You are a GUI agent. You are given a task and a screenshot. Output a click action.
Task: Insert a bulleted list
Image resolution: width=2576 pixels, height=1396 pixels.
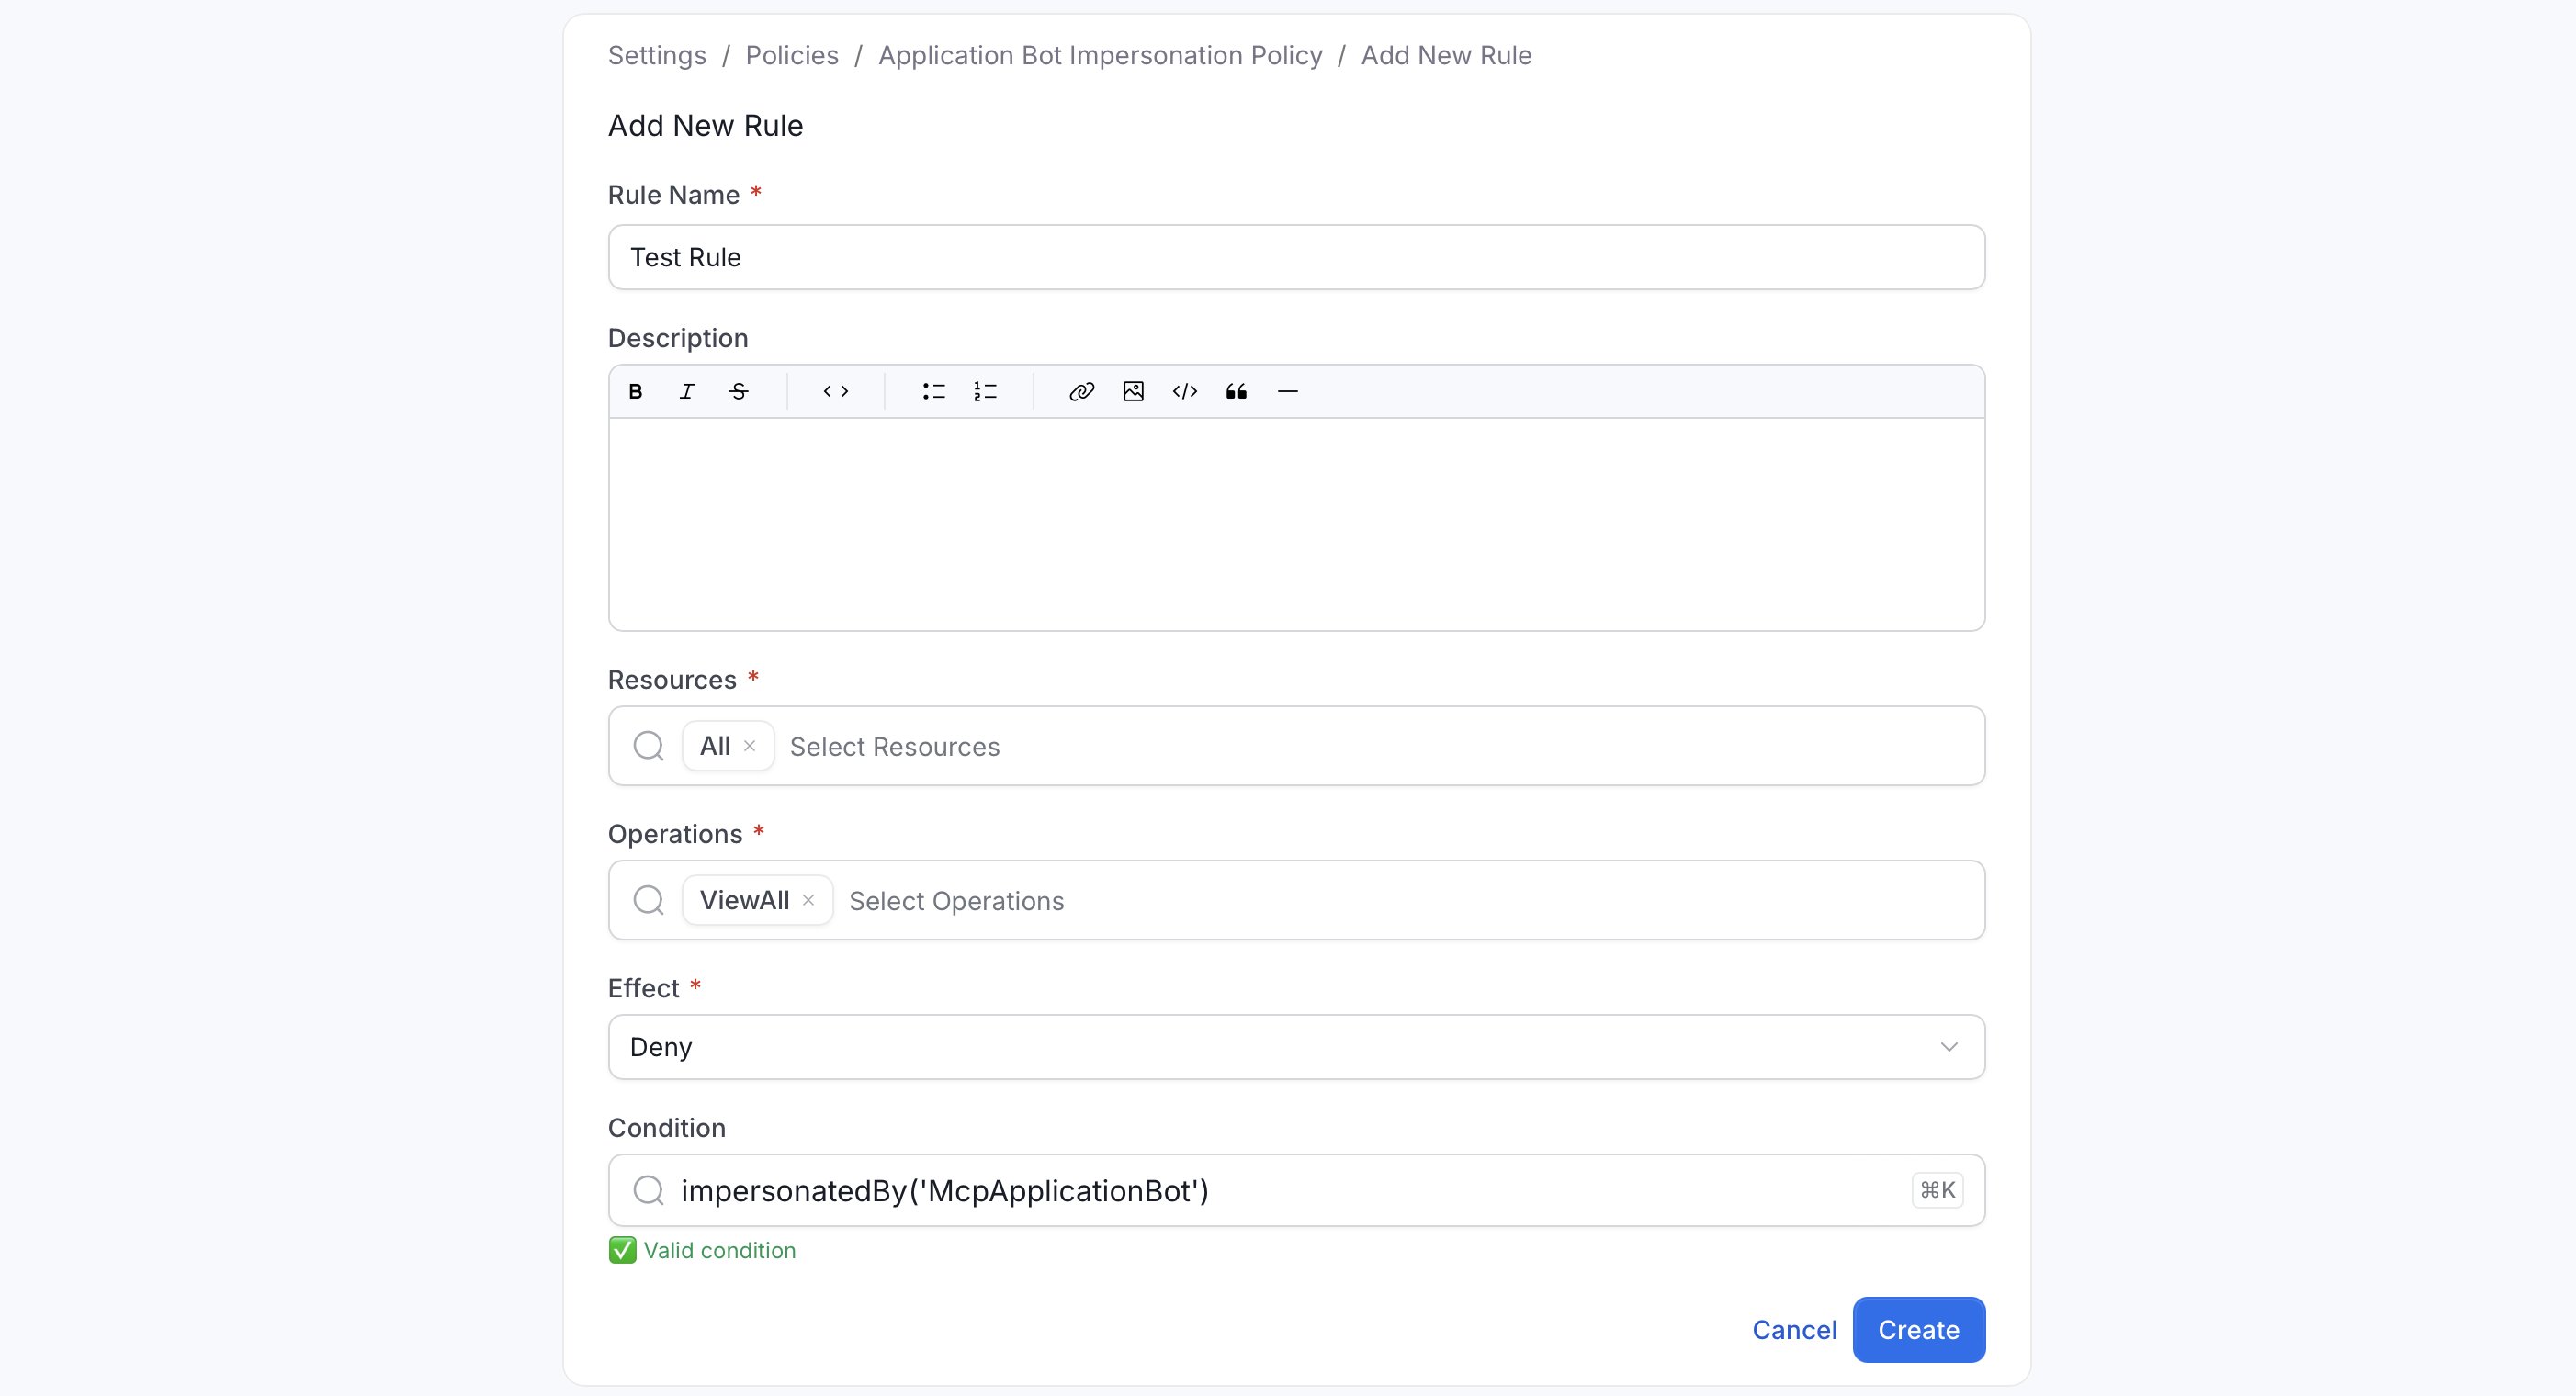(x=934, y=391)
